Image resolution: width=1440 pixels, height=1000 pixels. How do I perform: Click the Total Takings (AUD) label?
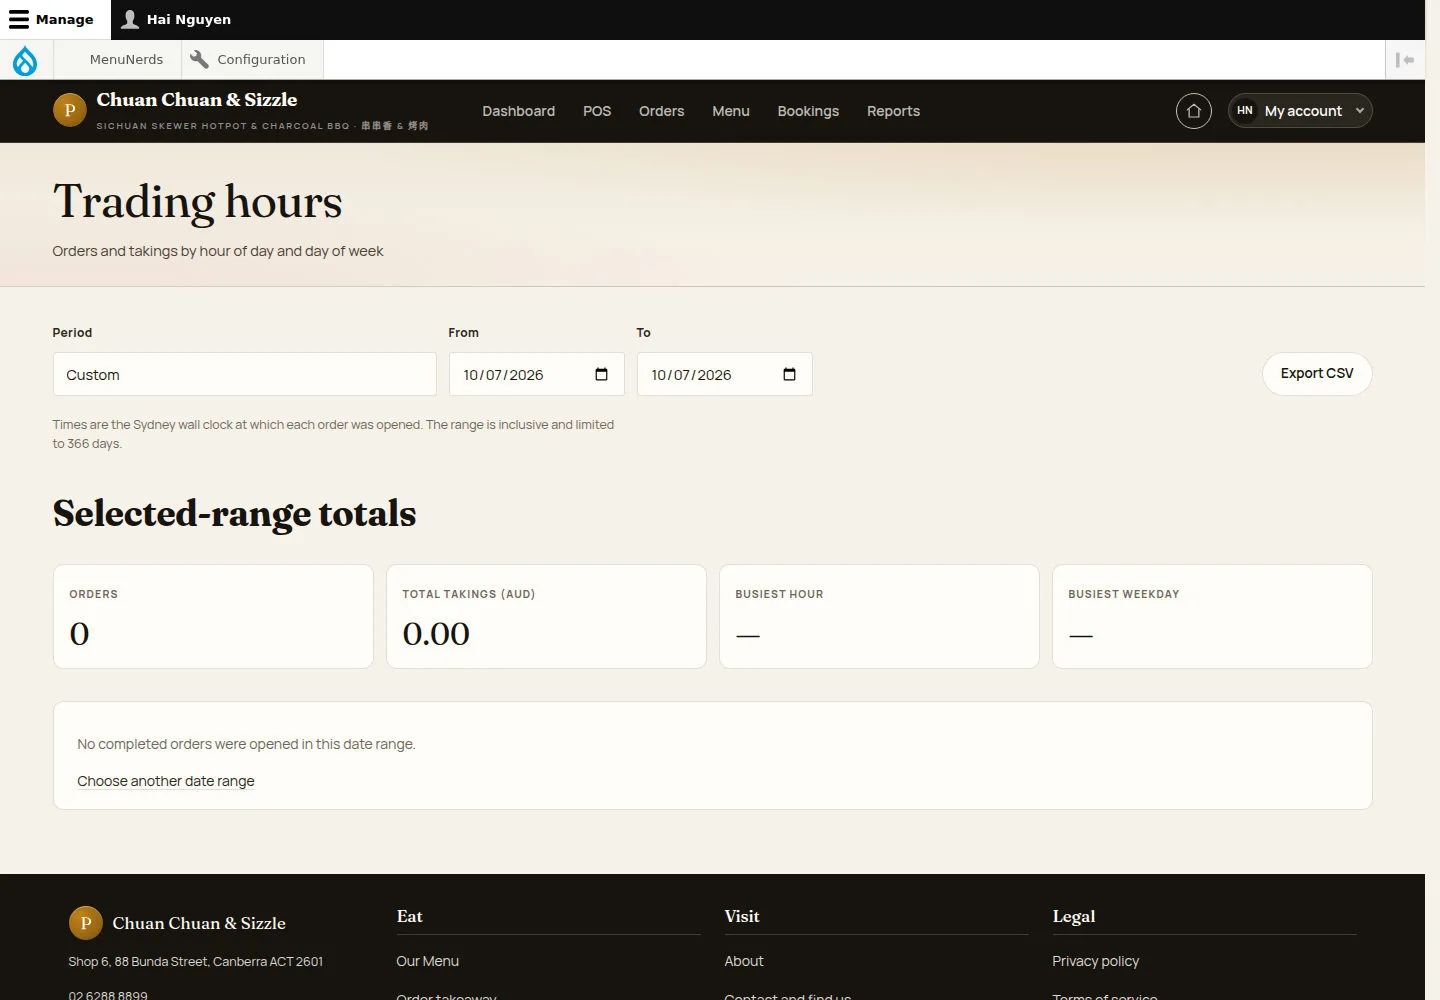(x=469, y=594)
